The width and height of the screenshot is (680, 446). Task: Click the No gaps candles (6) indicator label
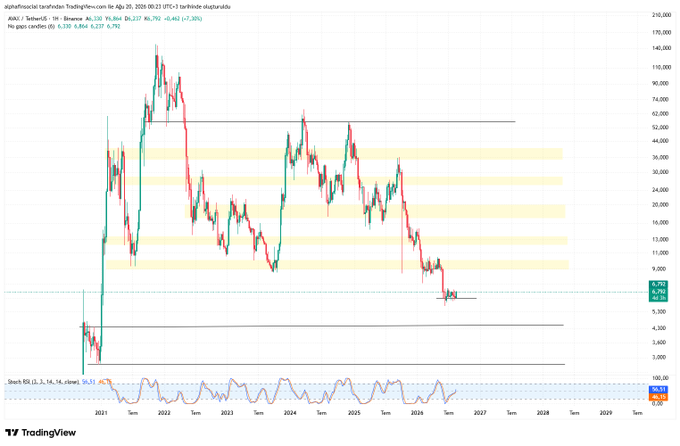(31, 26)
